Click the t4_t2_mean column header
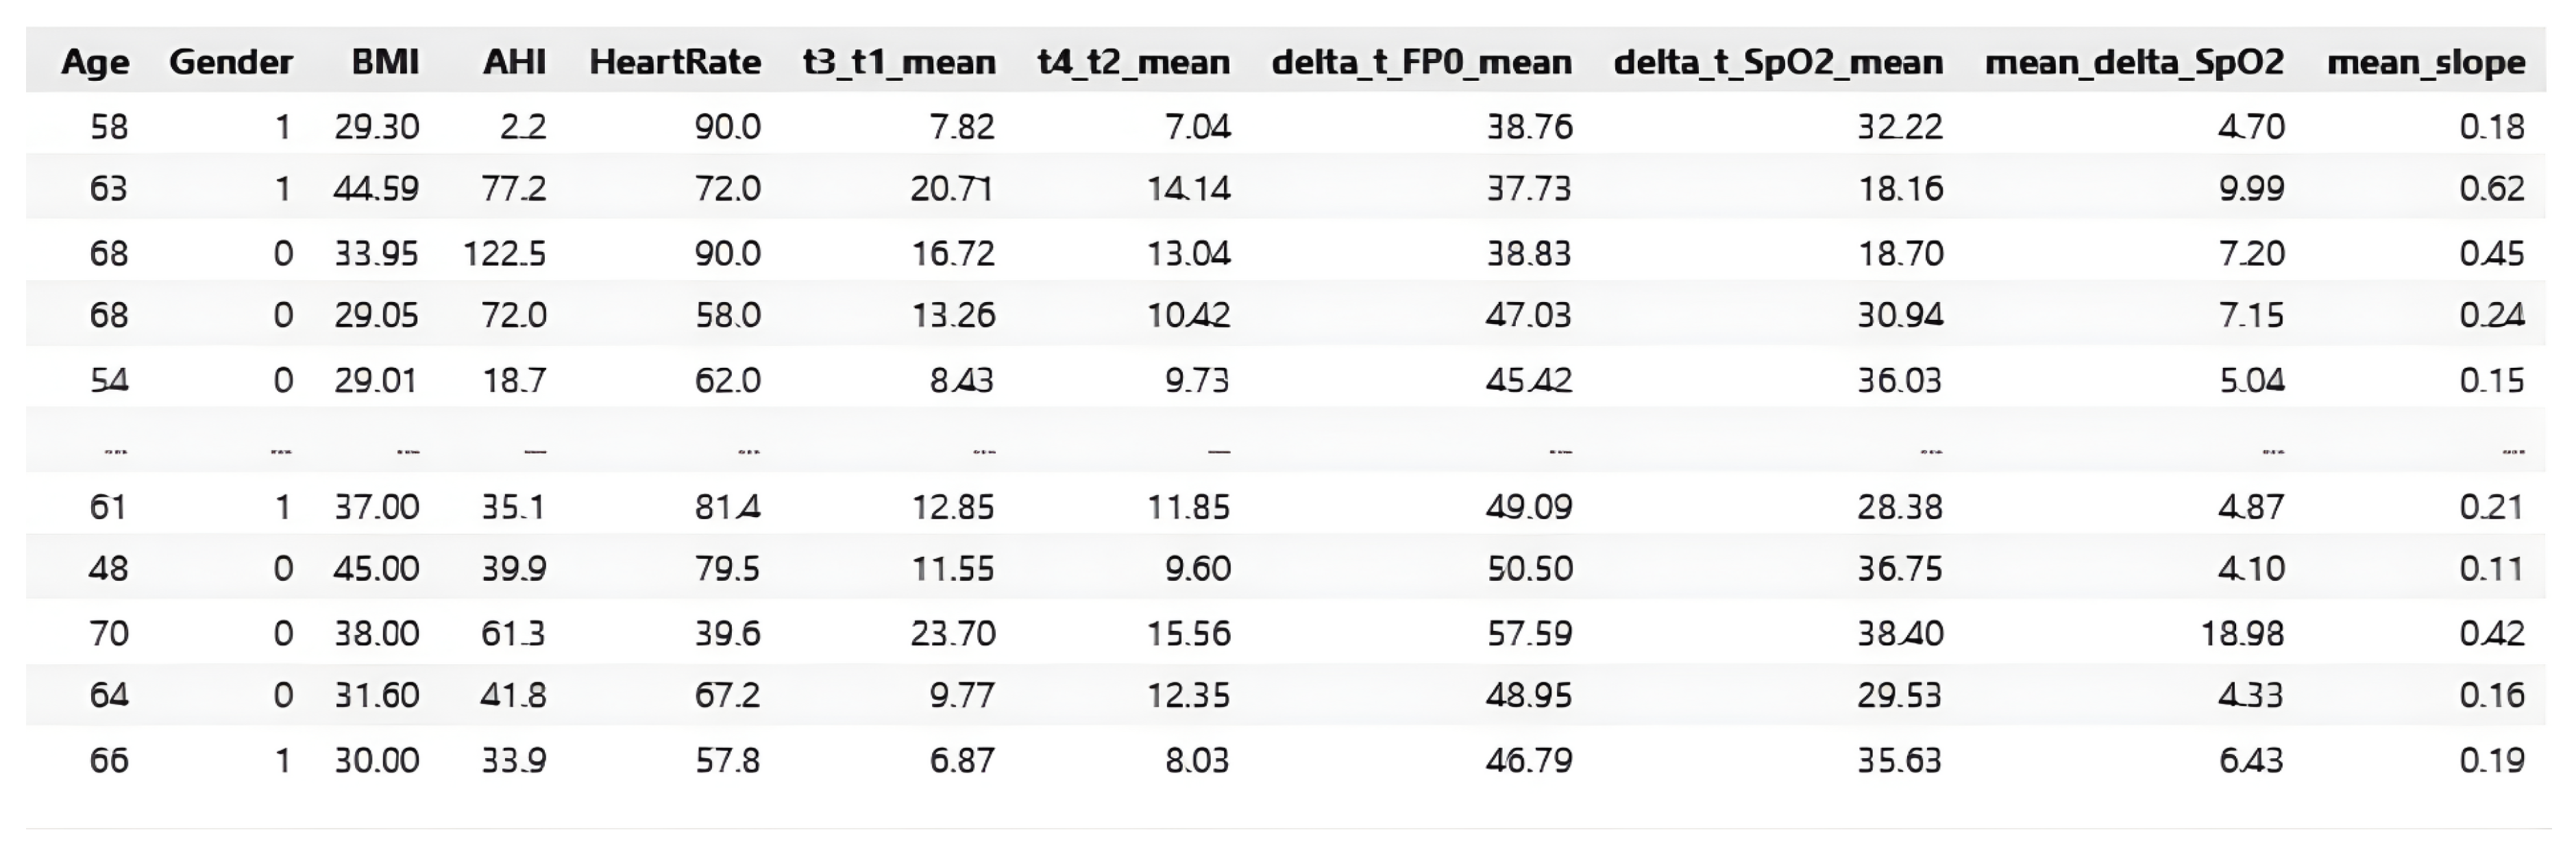The image size is (2576, 850). 1134,62
